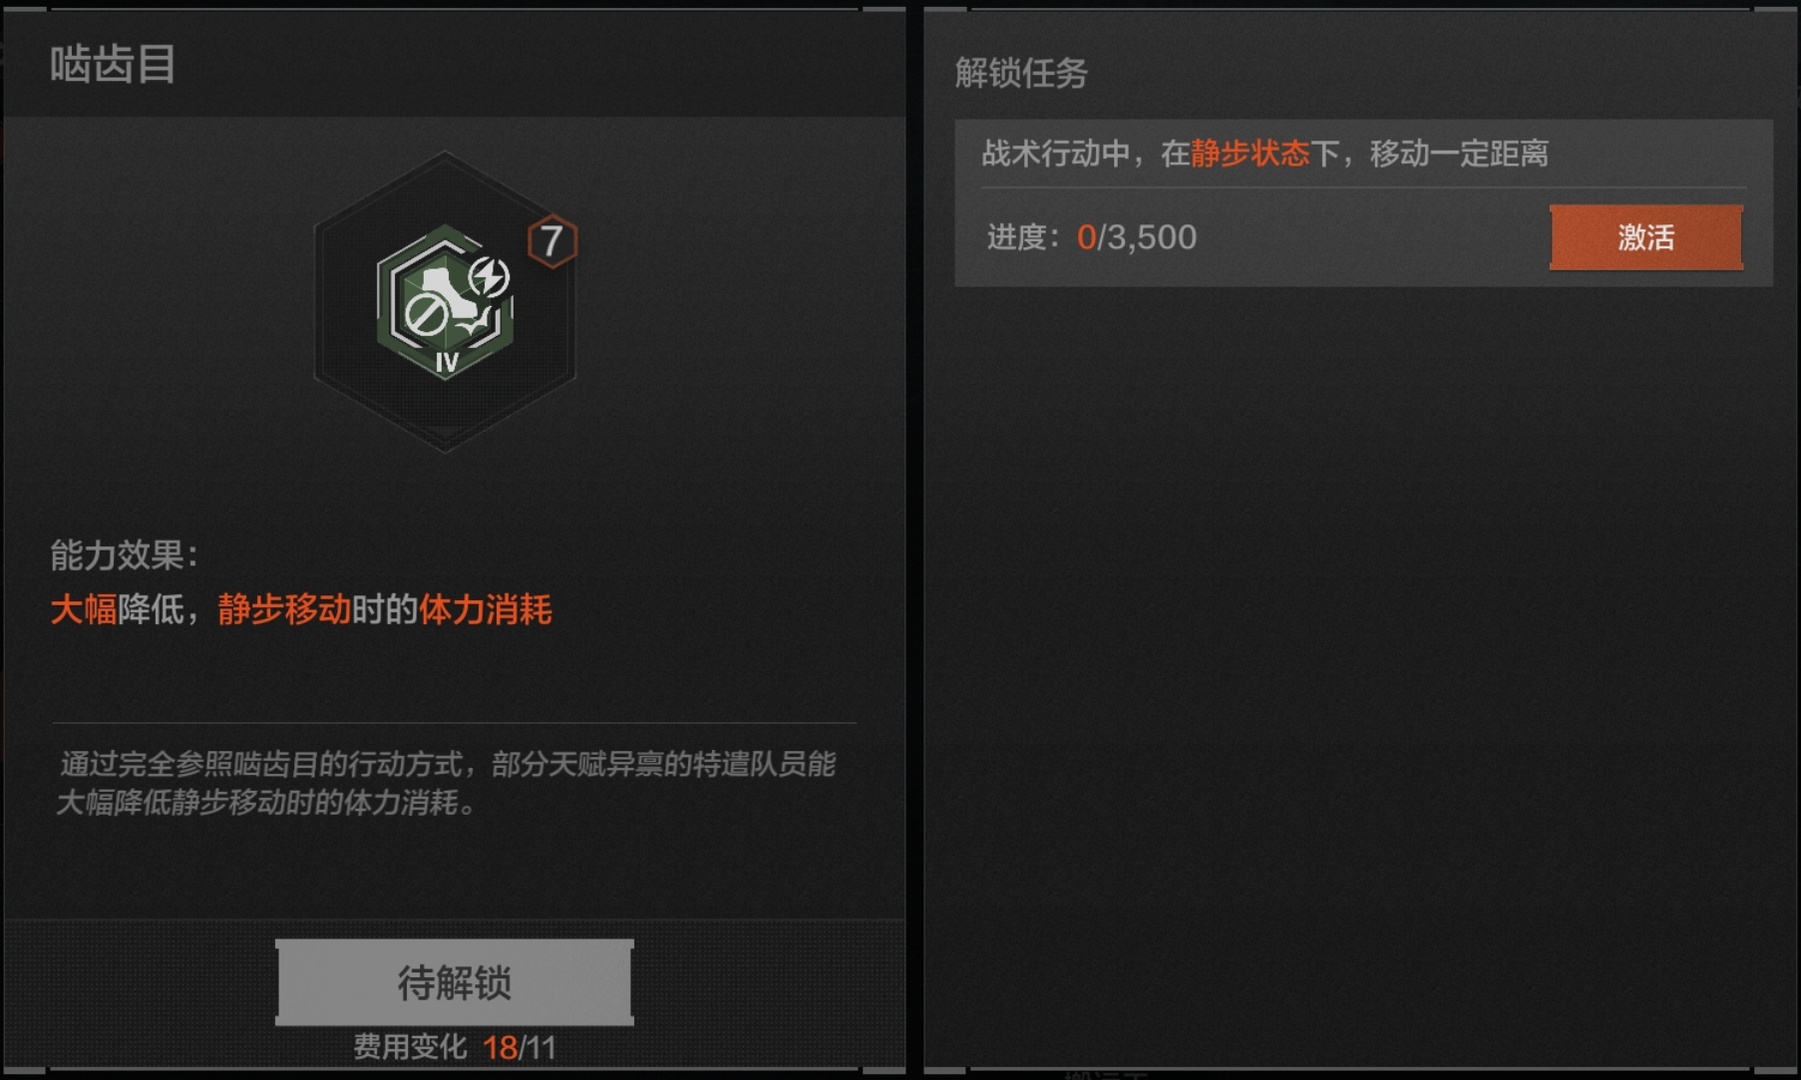
Task: Click the 大幅 highlighted word in effect
Action: click(84, 609)
